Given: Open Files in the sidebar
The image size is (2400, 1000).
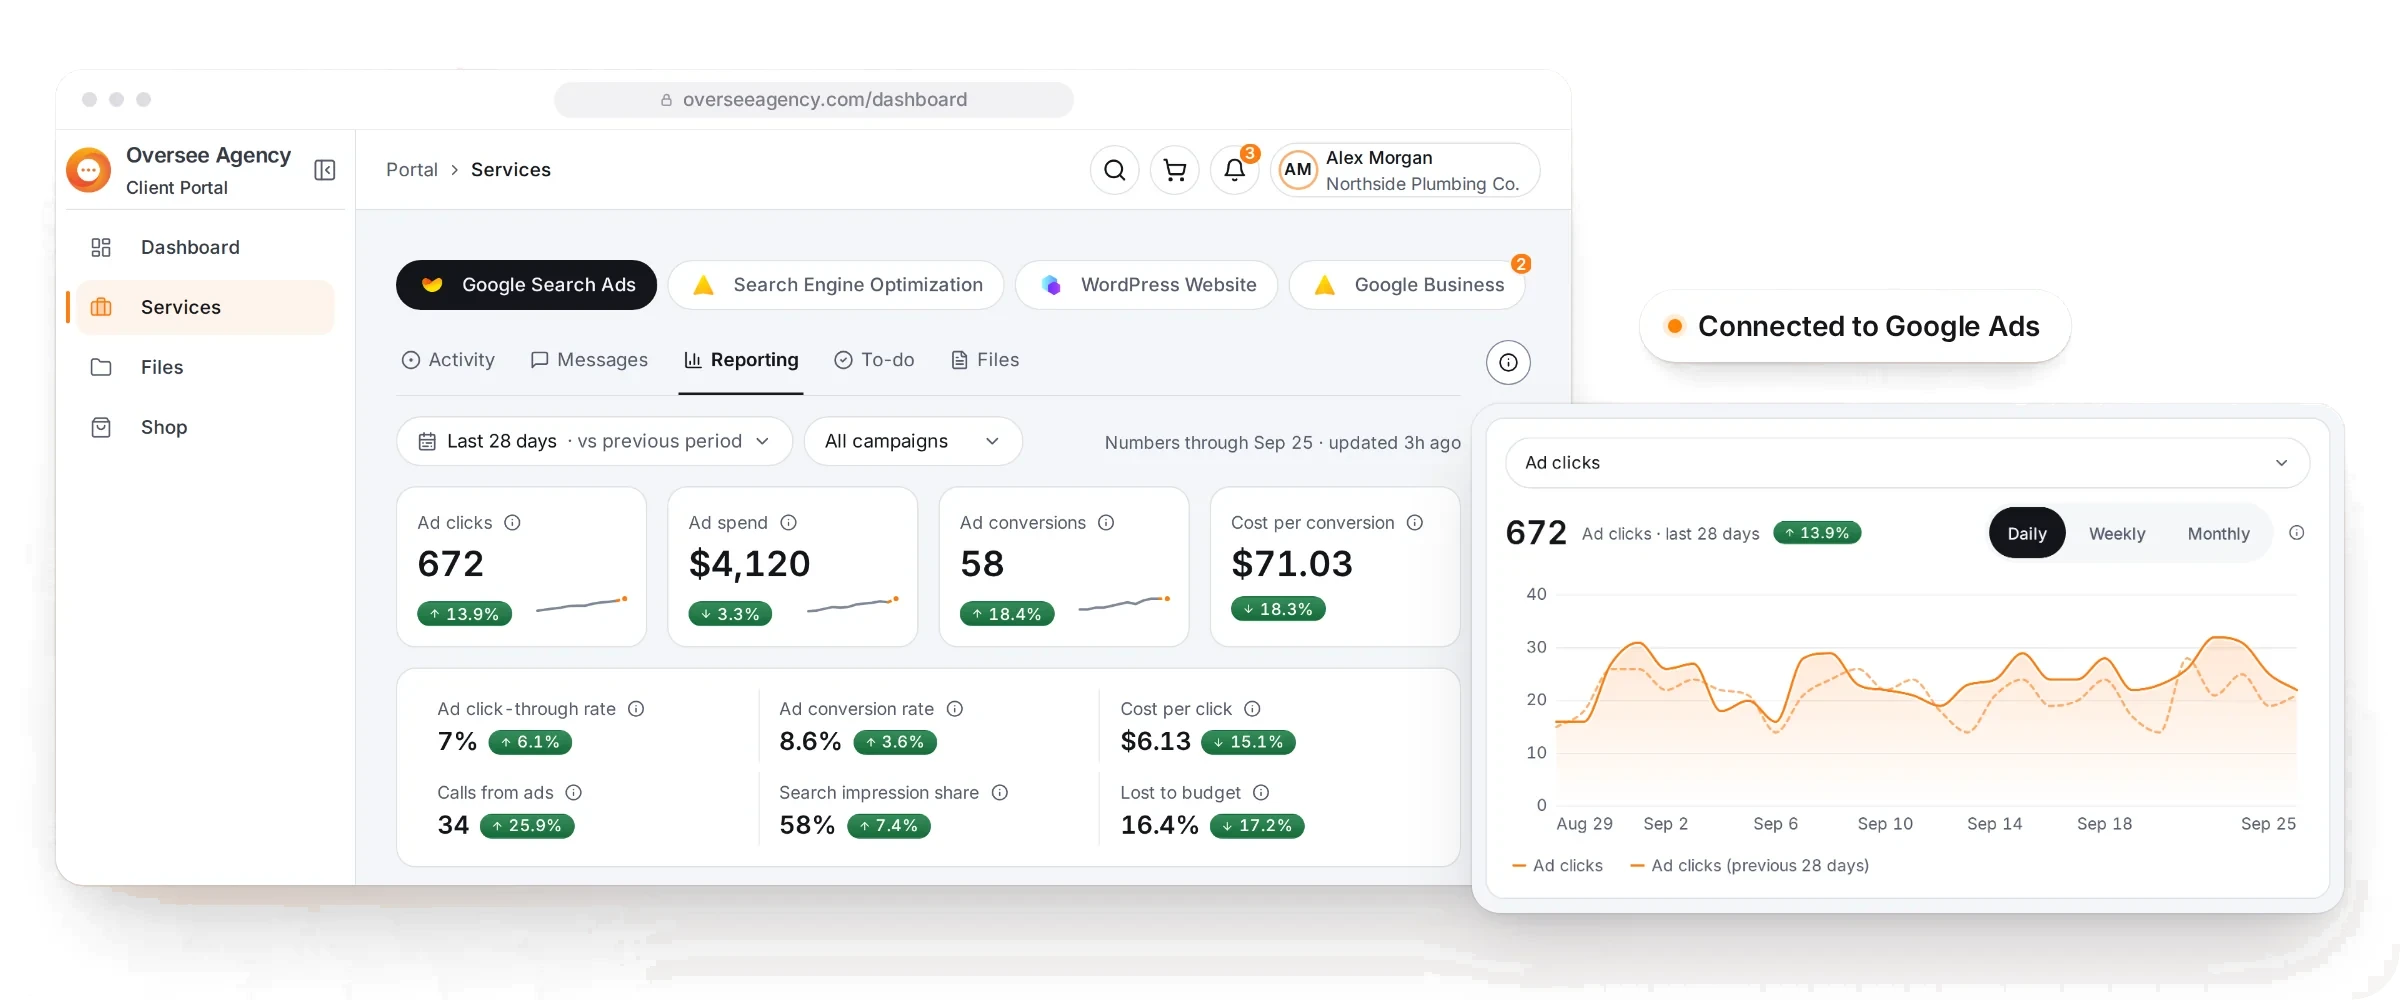Looking at the screenshot, I should point(205,367).
